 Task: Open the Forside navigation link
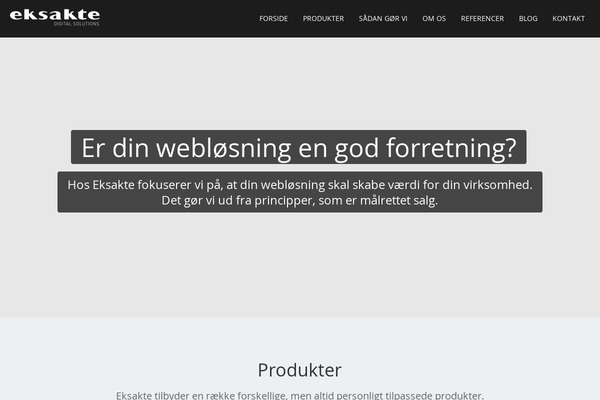pos(273,18)
